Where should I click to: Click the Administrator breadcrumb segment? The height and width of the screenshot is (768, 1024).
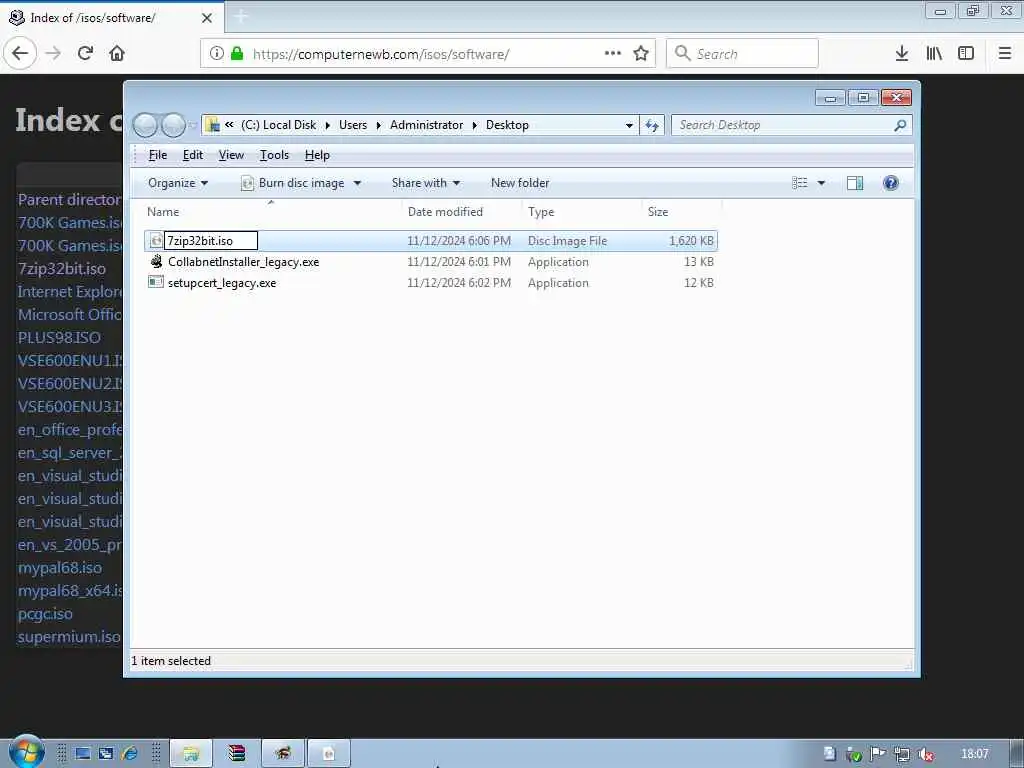click(426, 125)
